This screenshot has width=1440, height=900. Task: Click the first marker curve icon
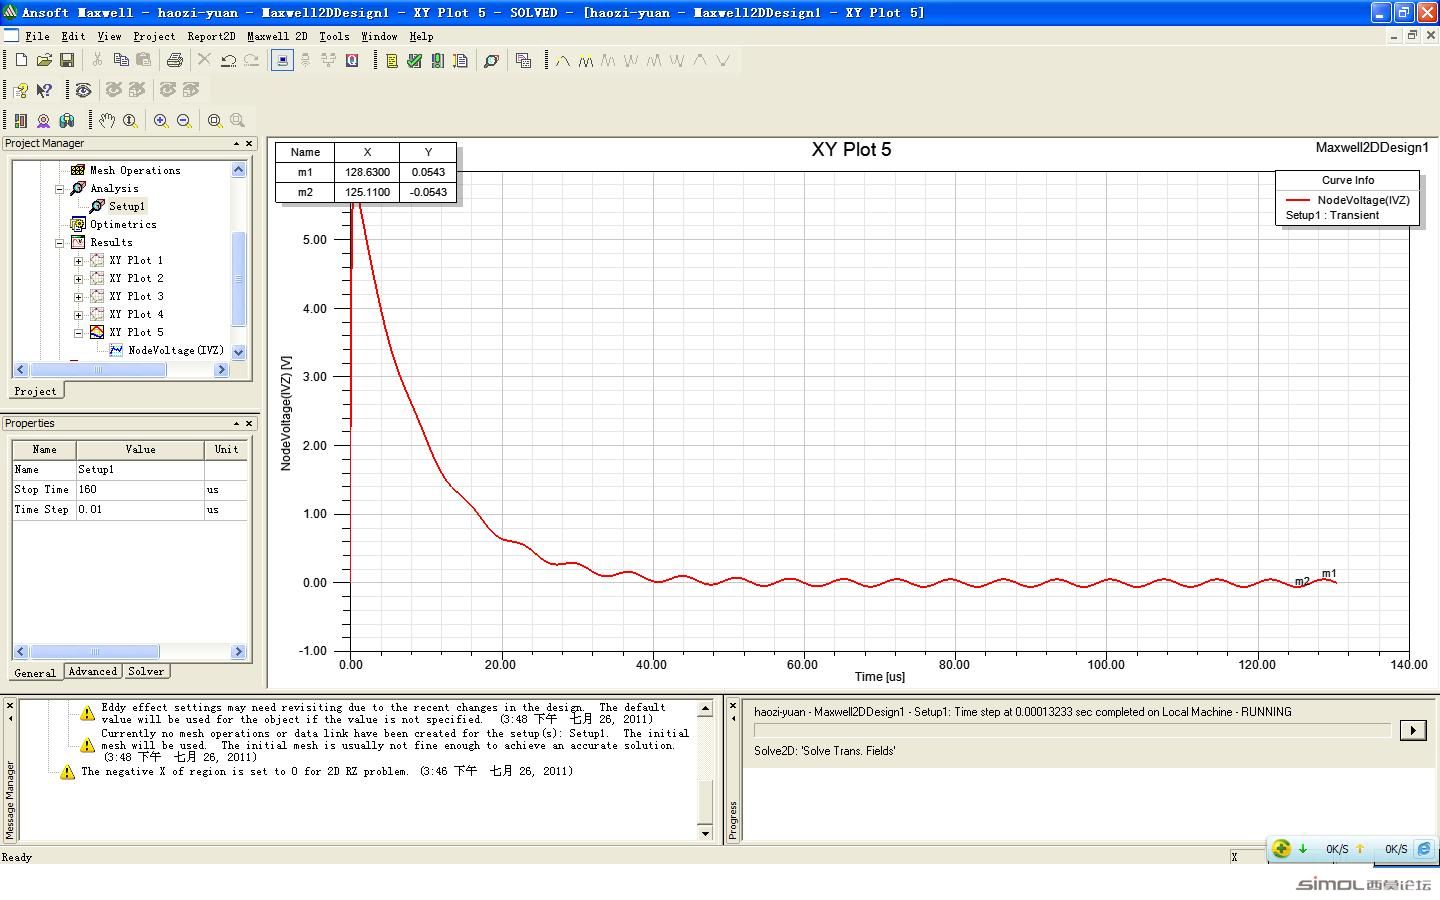[x=563, y=61]
